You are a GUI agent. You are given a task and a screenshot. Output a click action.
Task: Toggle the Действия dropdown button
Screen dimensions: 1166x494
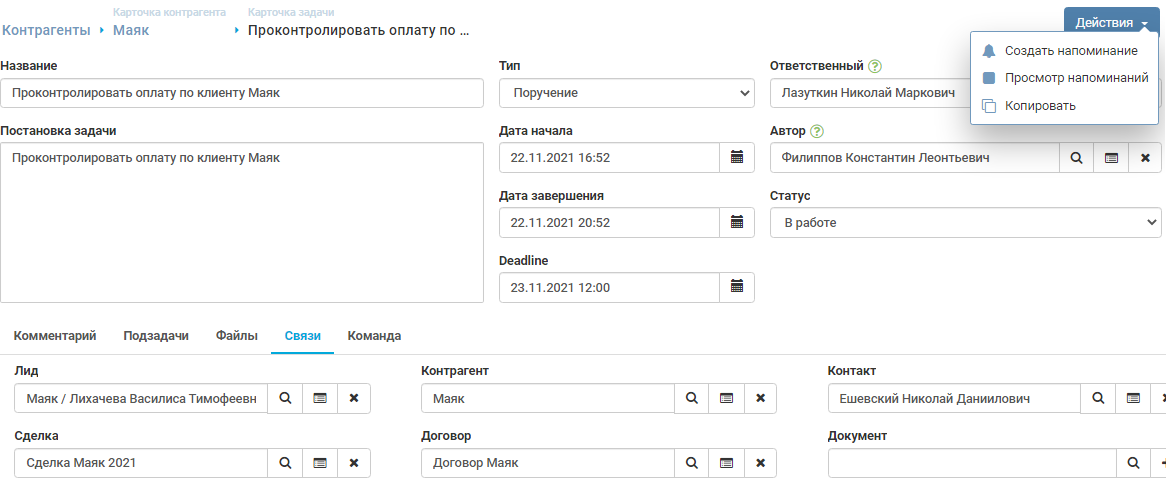pyautogui.click(x=1111, y=22)
